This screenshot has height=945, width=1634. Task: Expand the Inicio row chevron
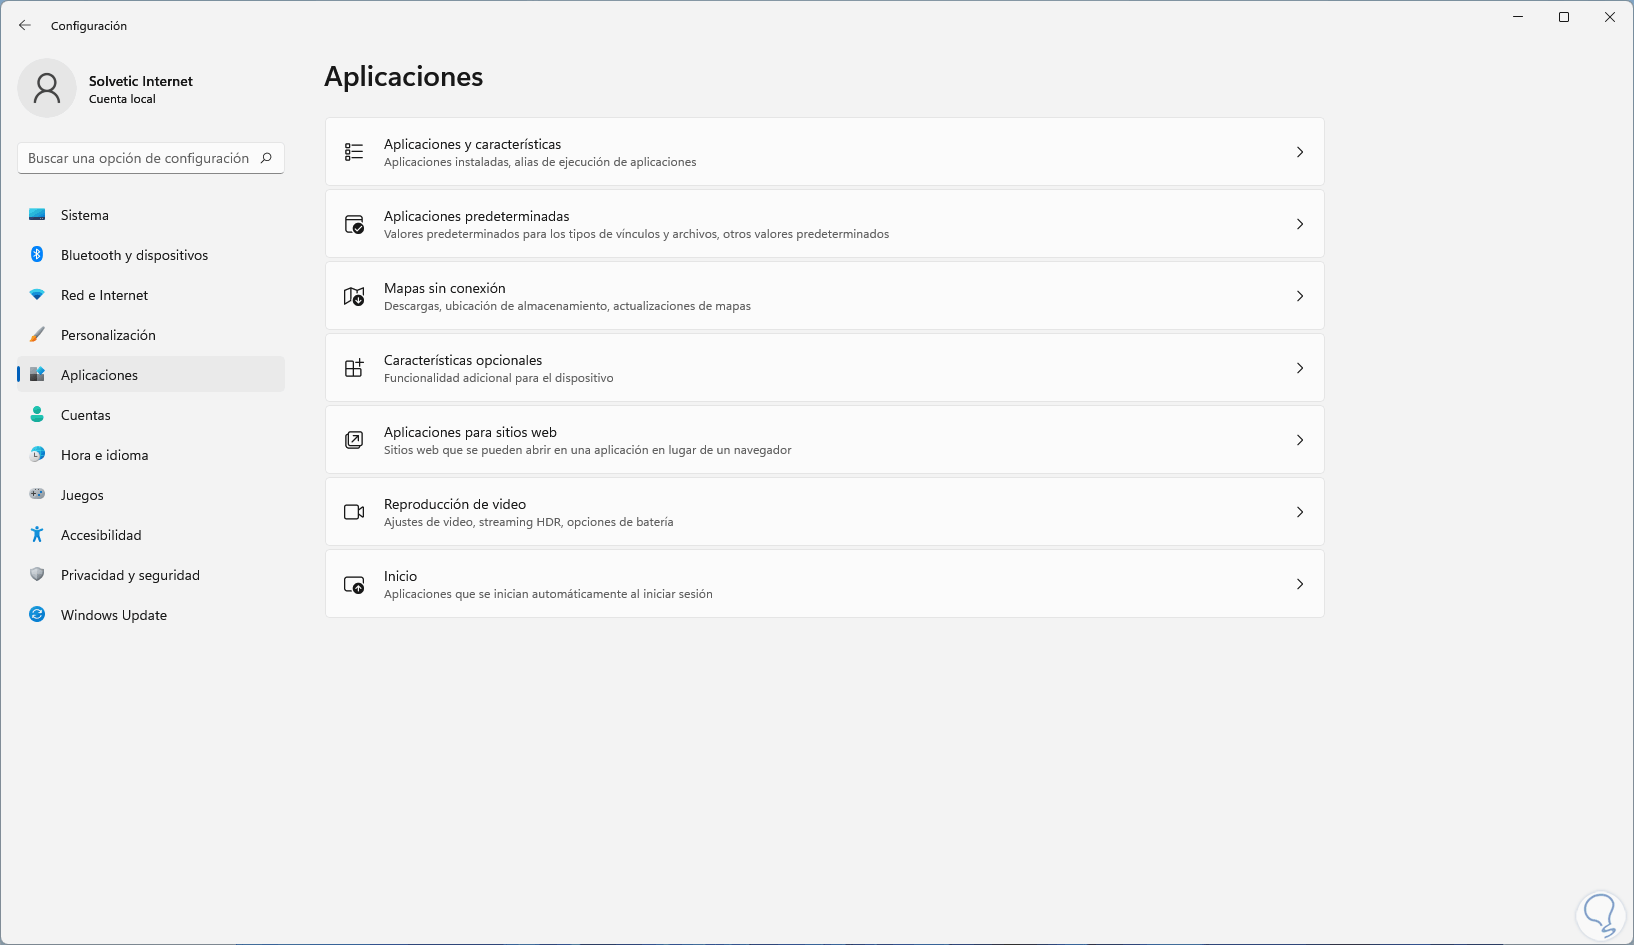click(x=1300, y=584)
